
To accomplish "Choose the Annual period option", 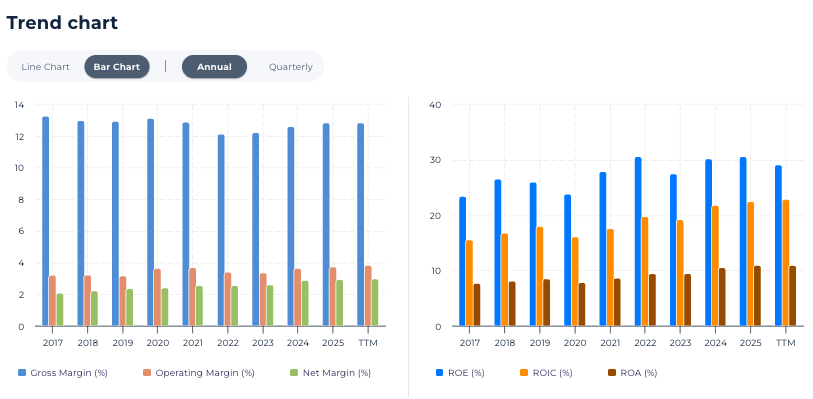I will pos(214,67).
